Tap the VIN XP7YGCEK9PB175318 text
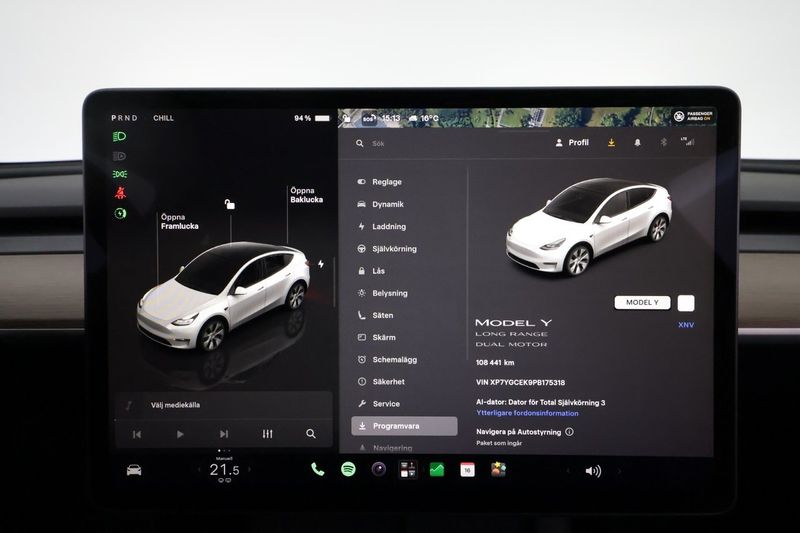 pyautogui.click(x=520, y=382)
